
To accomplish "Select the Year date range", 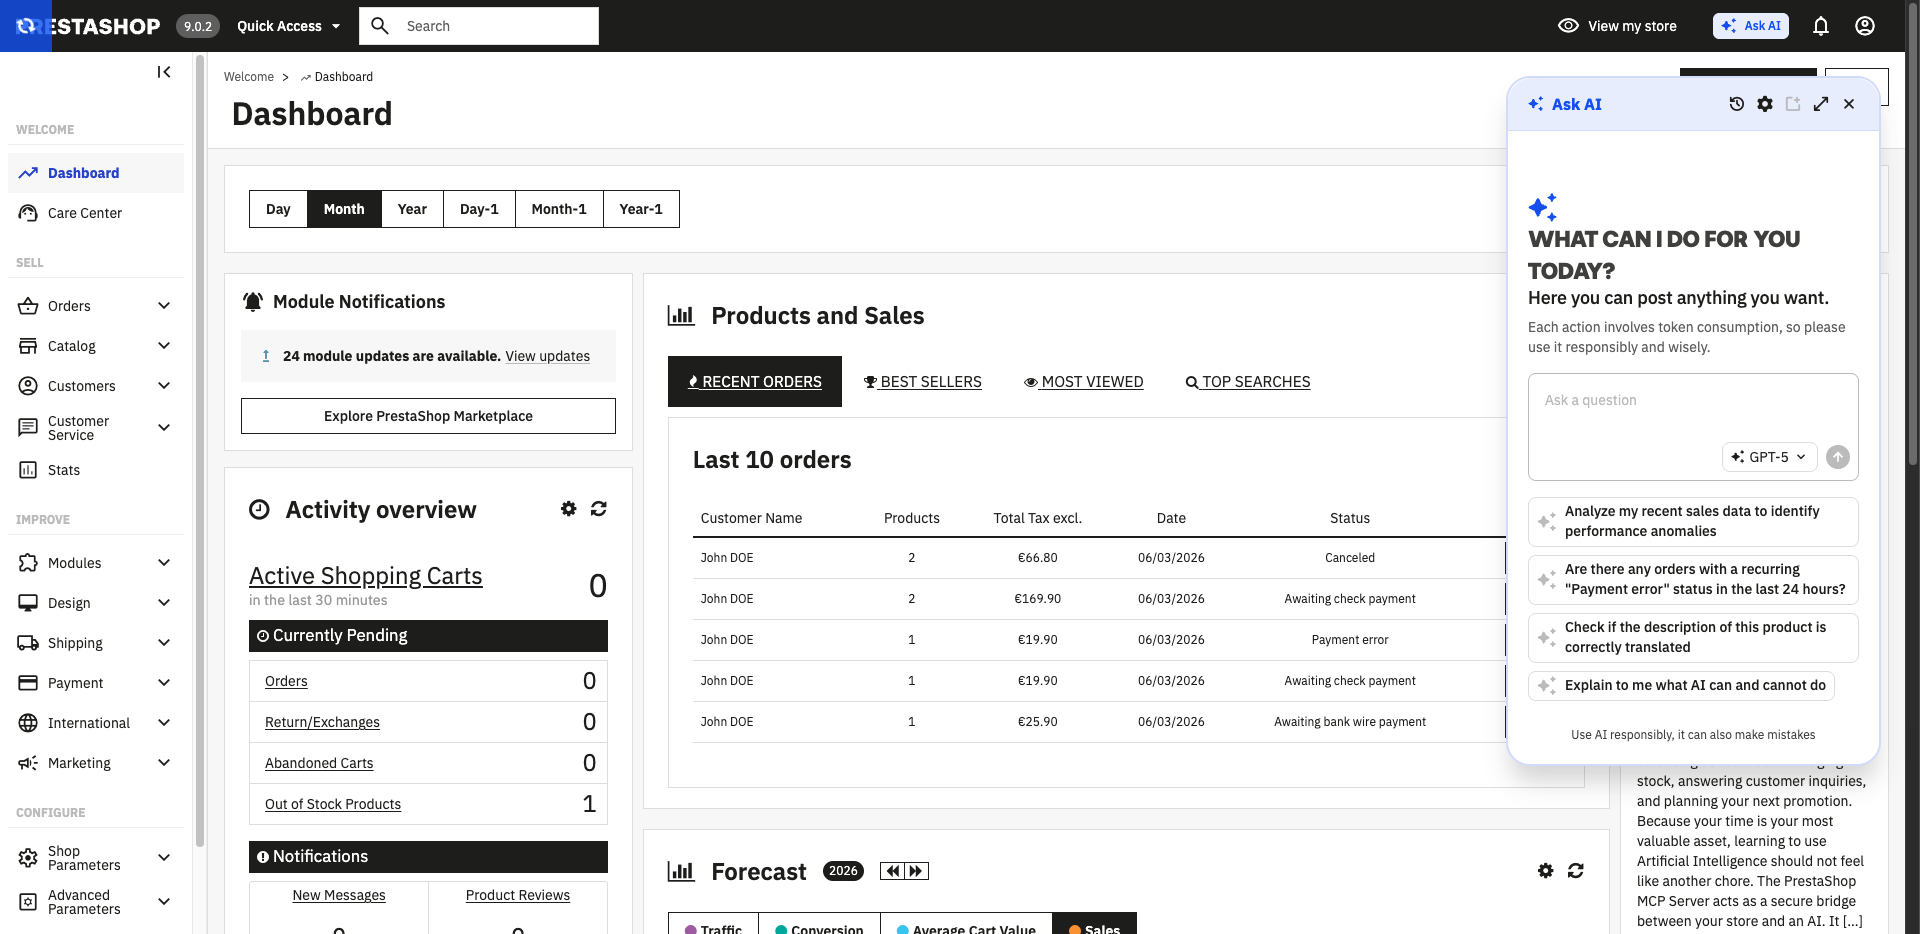I will [412, 209].
